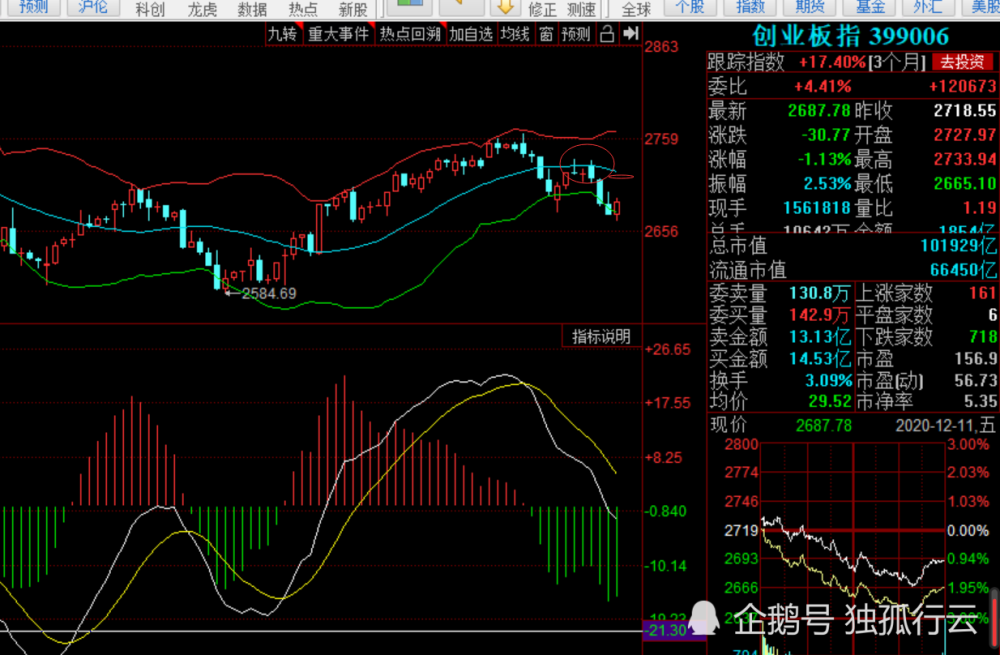Switch to the 指数 tab
Image resolution: width=1000 pixels, height=655 pixels.
click(x=750, y=8)
